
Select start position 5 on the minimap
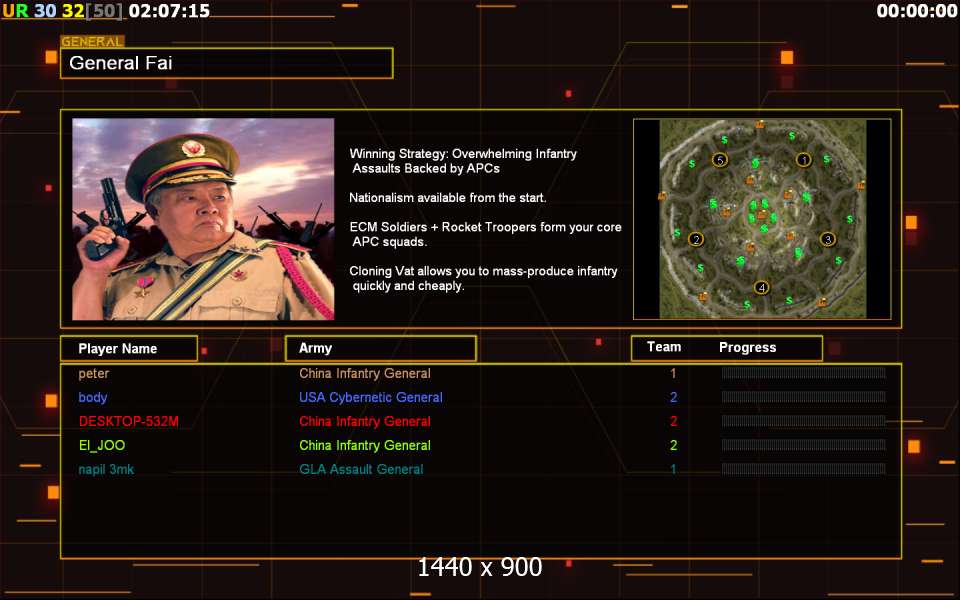720,160
